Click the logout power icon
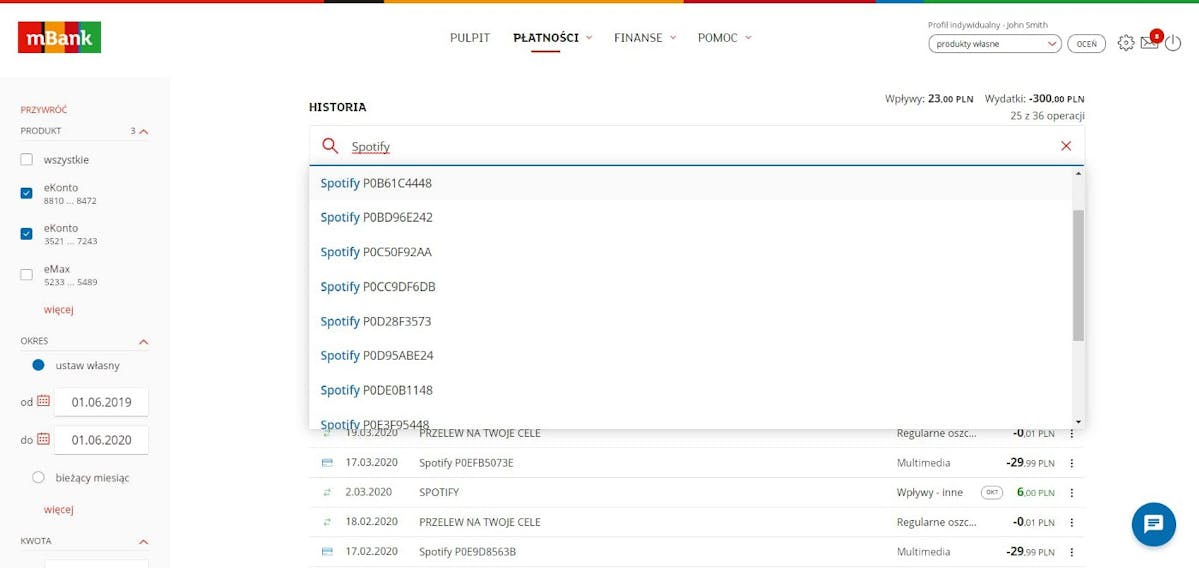This screenshot has width=1199, height=568. (1173, 43)
